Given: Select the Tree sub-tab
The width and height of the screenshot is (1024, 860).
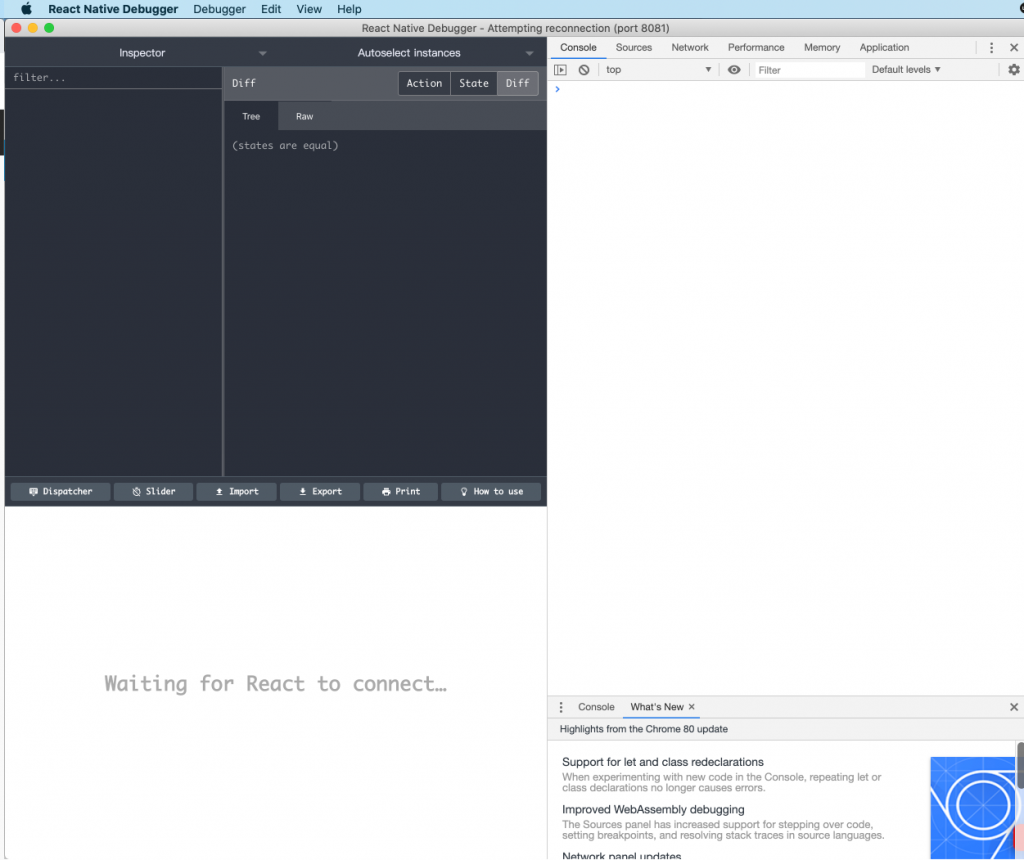Looking at the screenshot, I should (x=251, y=116).
